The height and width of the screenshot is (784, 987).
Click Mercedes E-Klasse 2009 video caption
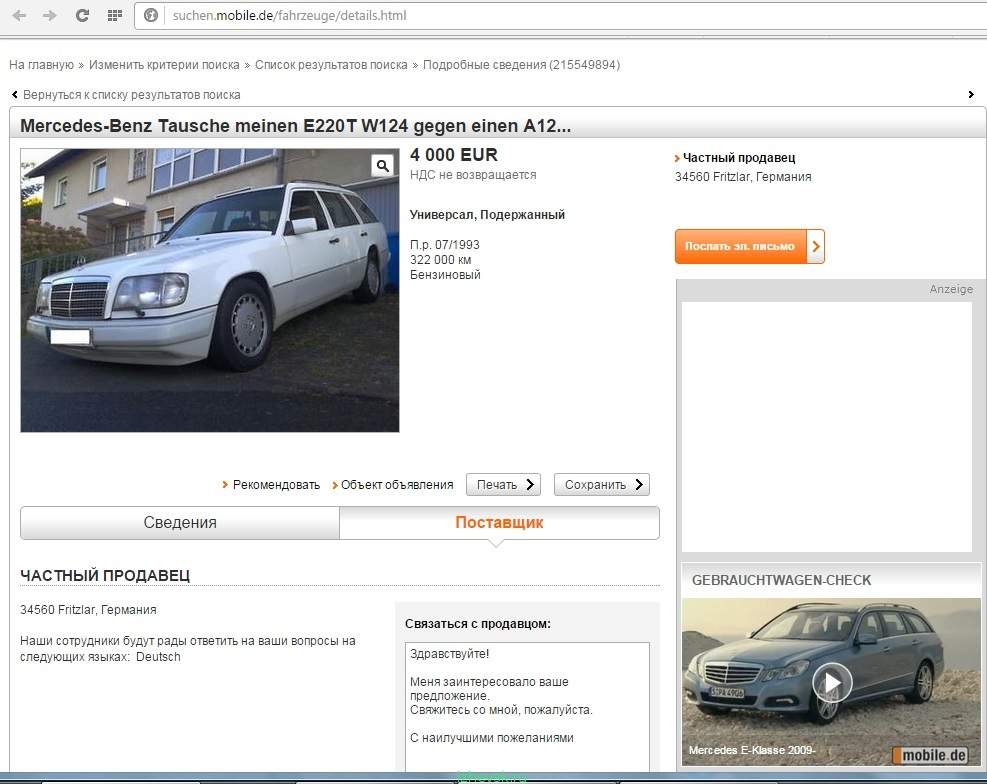pyautogui.click(x=752, y=751)
